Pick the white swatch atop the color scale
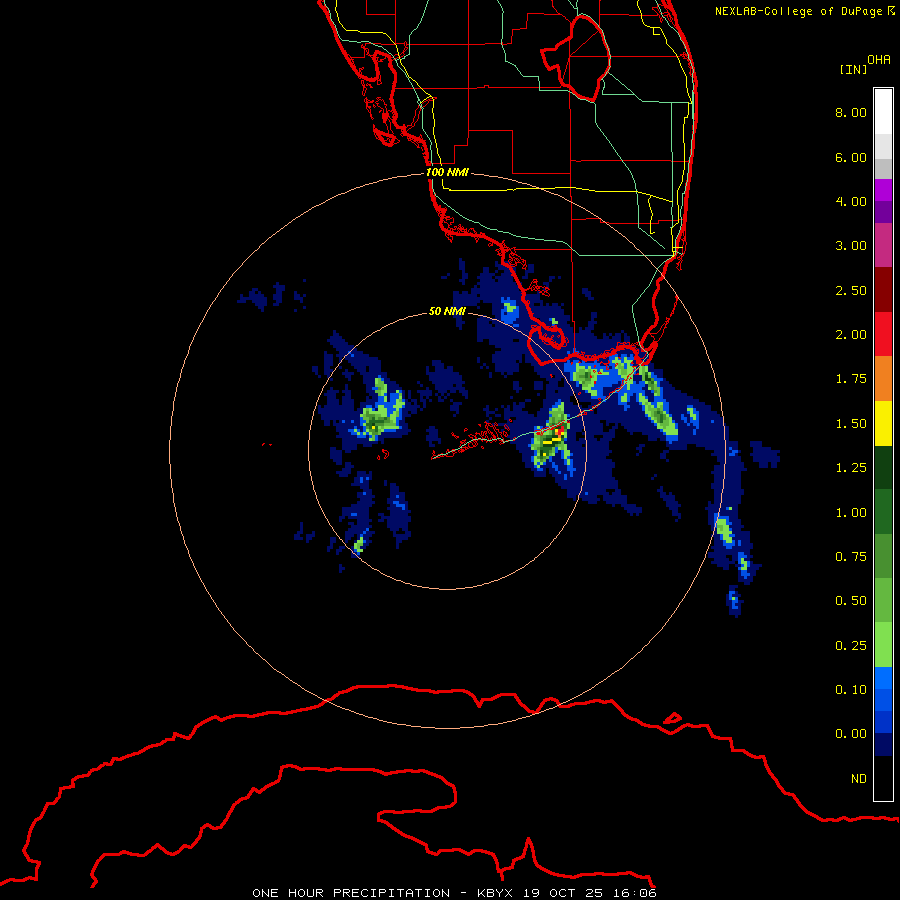900x900 pixels. click(883, 112)
